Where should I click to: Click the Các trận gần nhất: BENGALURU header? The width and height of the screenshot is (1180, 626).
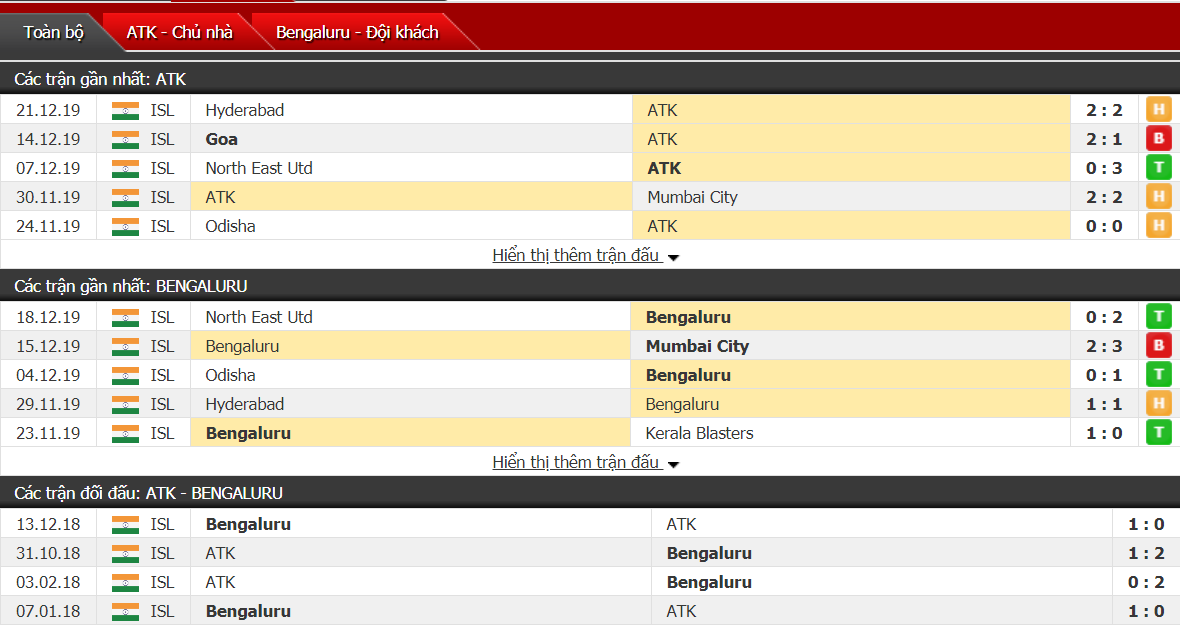tap(131, 286)
